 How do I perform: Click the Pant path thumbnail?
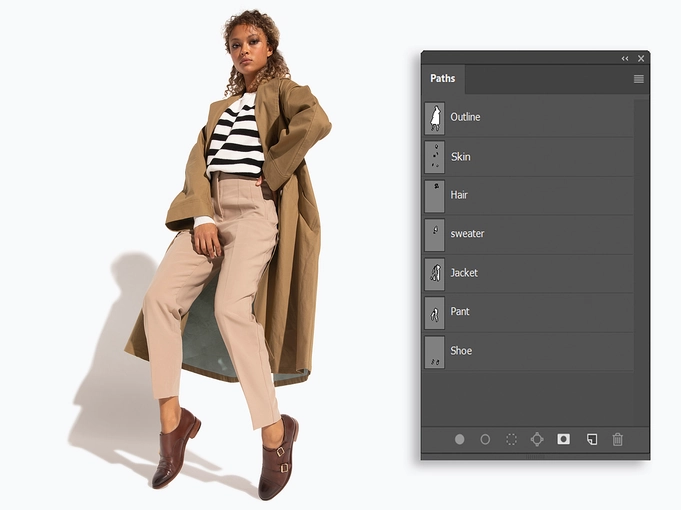point(434,312)
